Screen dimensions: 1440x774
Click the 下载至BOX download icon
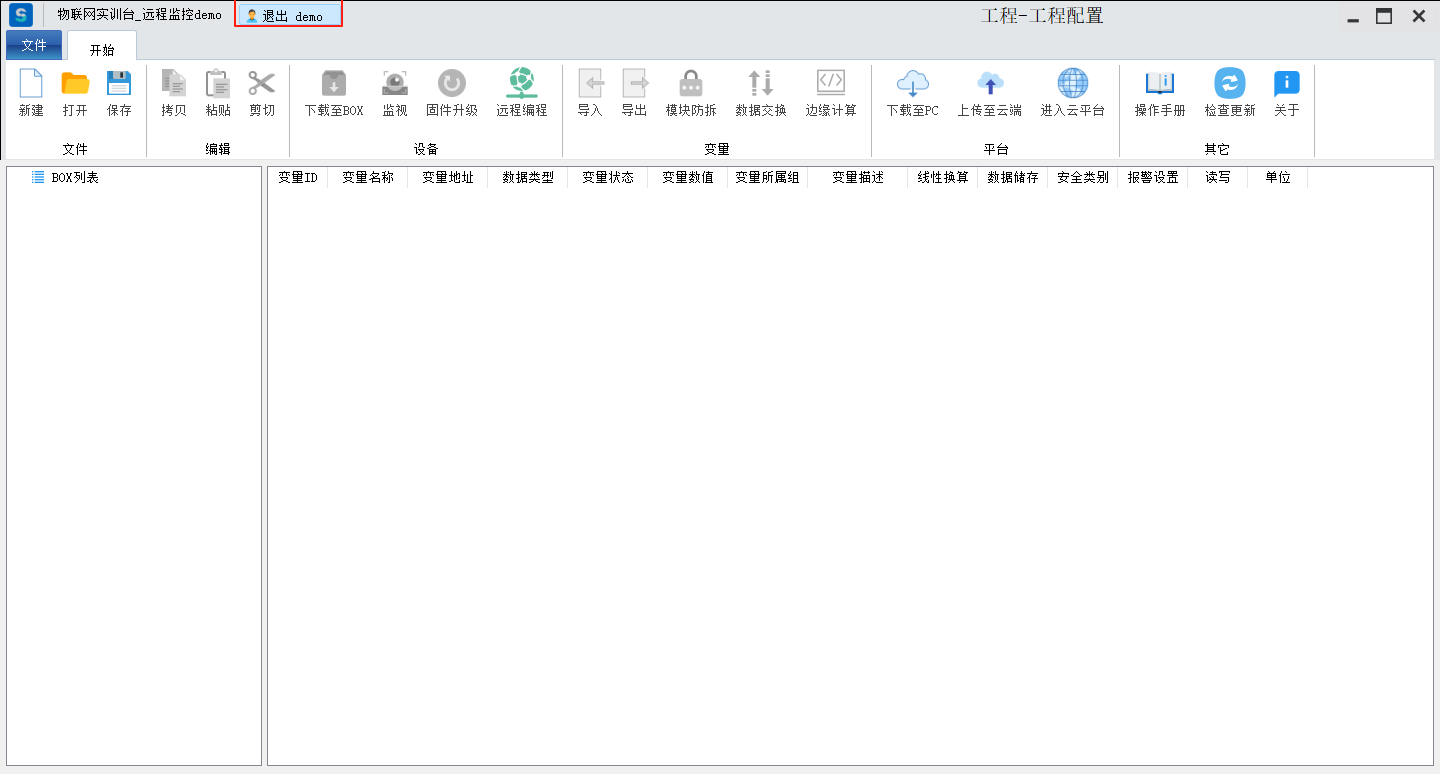click(334, 84)
